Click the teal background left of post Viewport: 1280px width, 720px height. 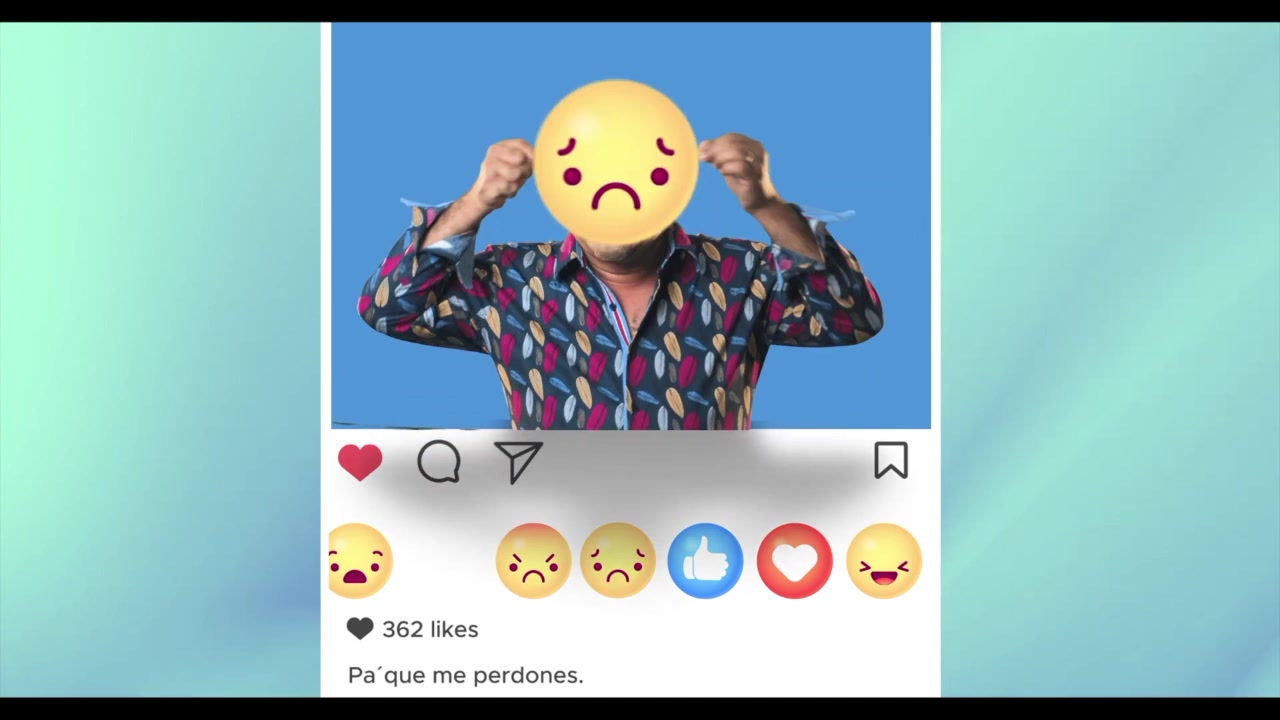pyautogui.click(x=160, y=360)
